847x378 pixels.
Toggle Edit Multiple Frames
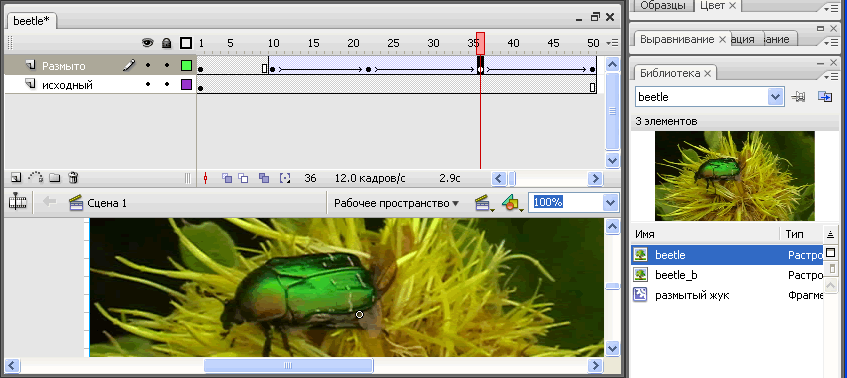click(264, 178)
